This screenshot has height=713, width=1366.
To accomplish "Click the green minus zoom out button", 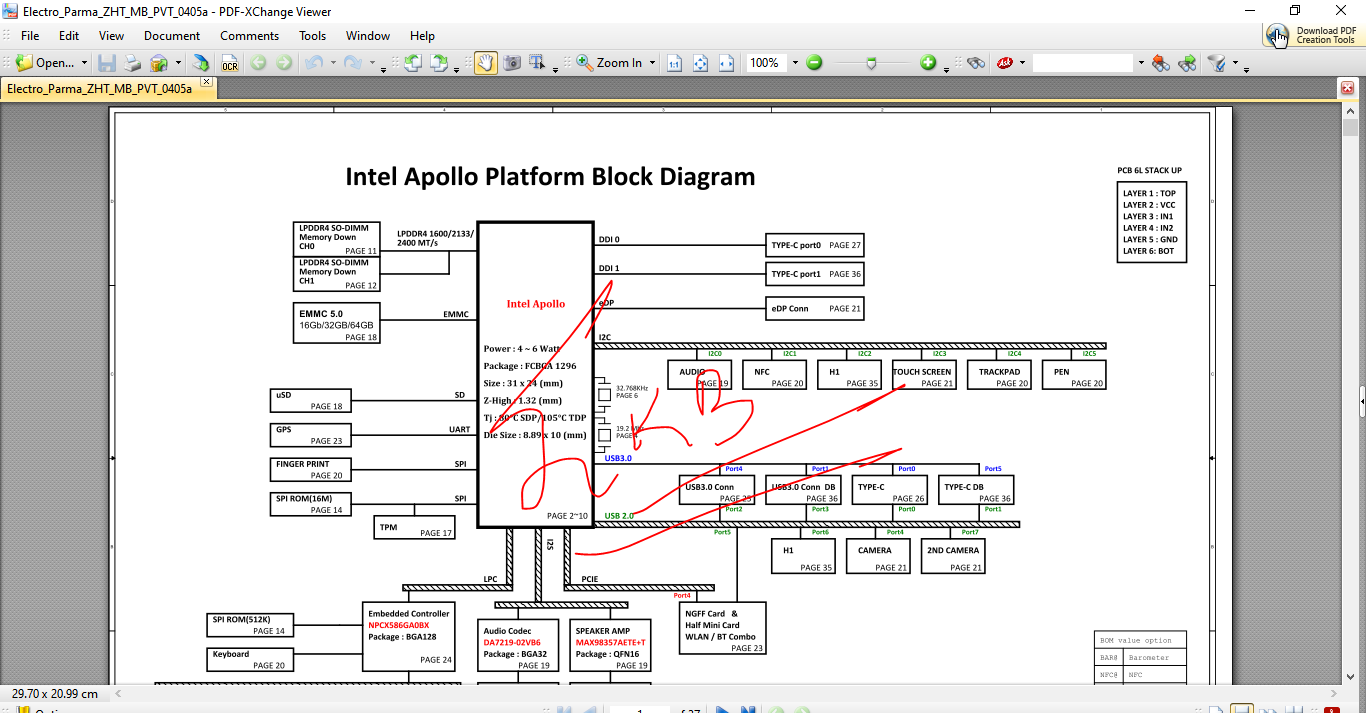I will (x=814, y=62).
